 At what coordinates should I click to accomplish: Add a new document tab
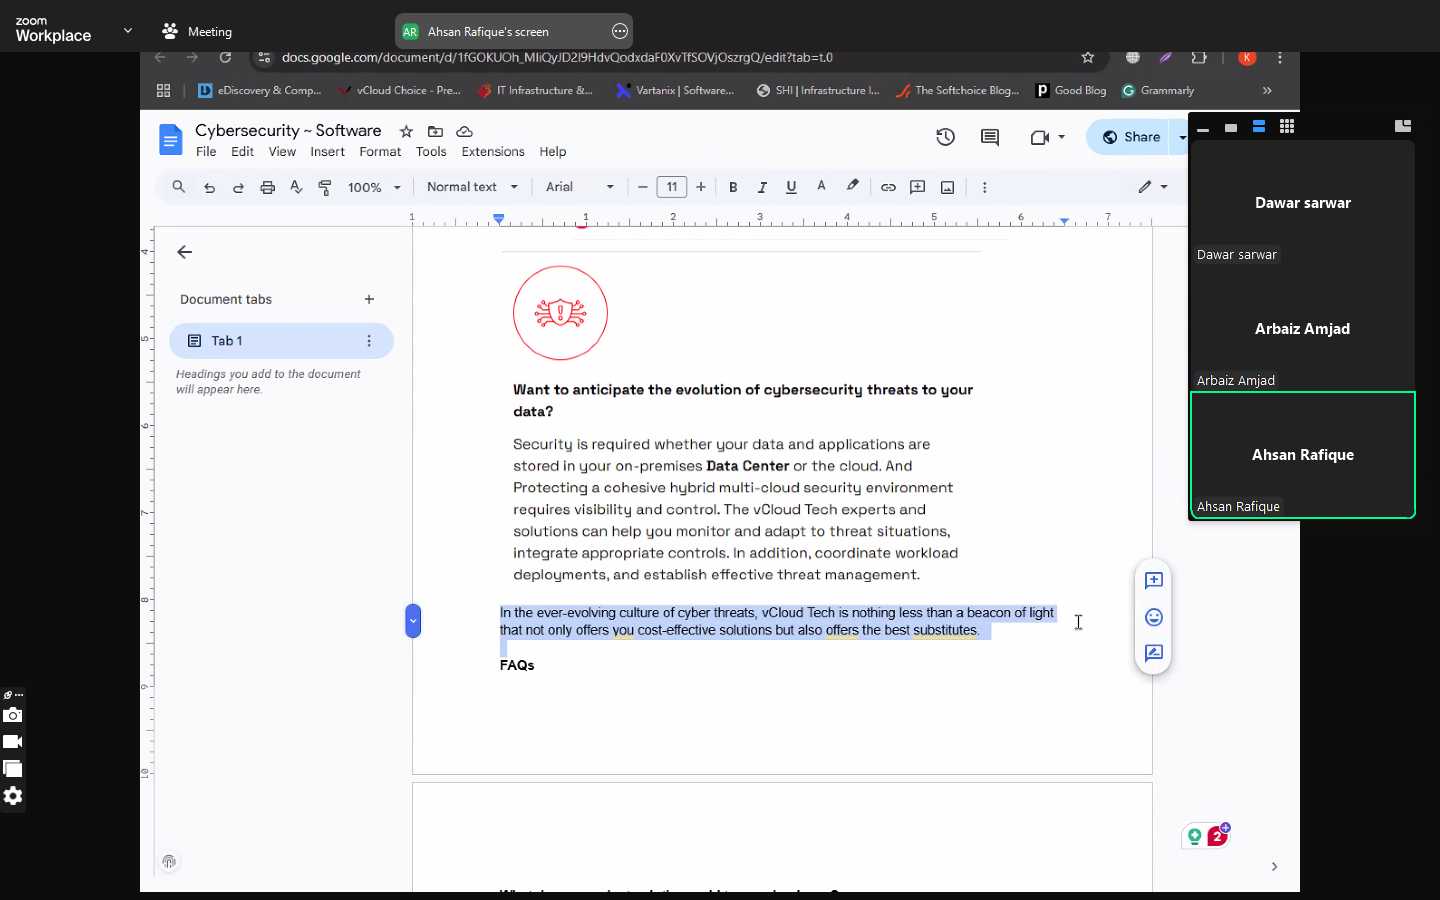369,299
